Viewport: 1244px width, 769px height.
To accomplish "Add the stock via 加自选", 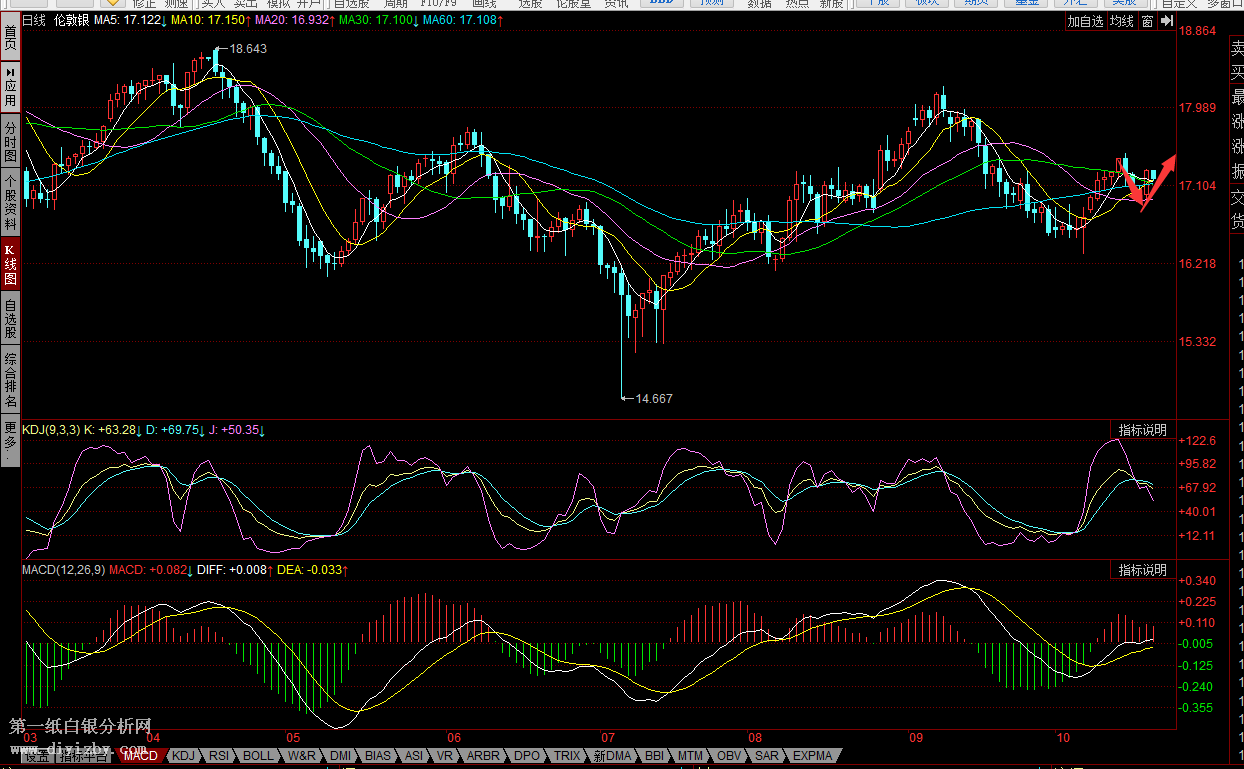I will pos(1085,21).
